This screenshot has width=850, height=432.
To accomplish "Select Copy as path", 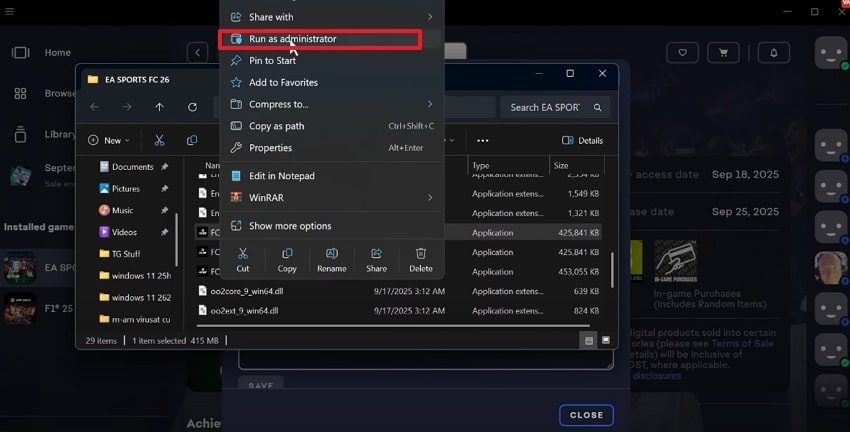I will [x=332, y=126].
